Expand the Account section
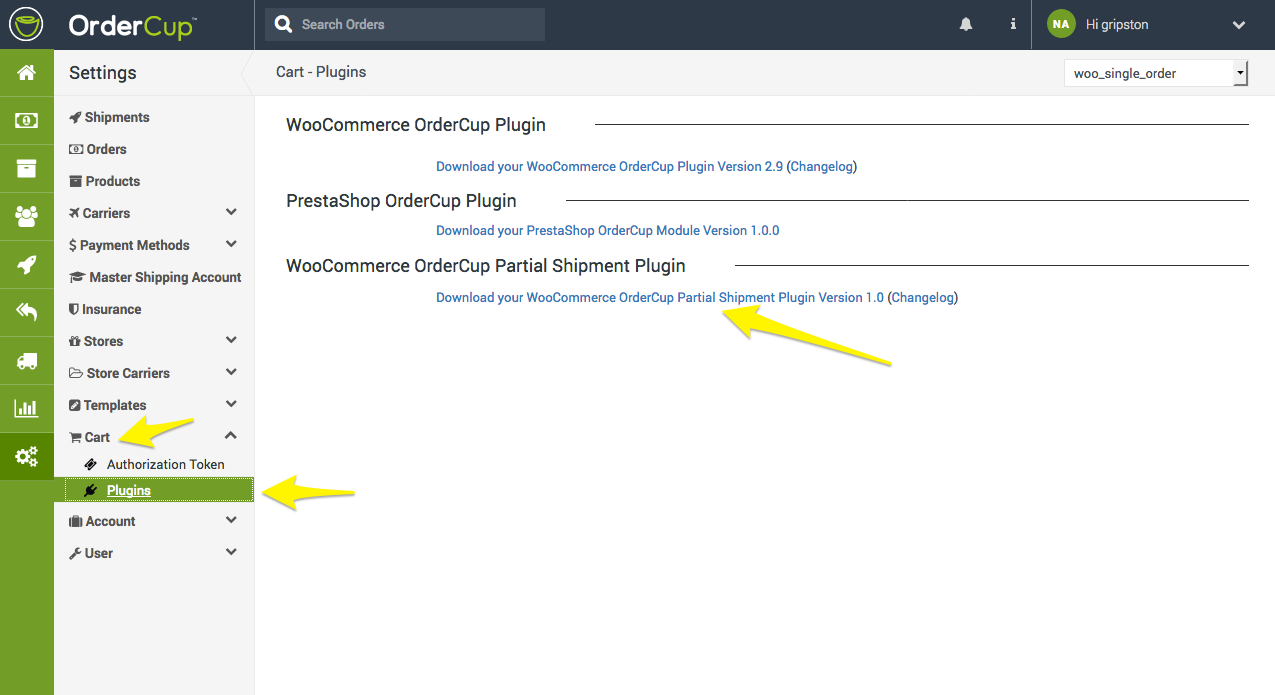This screenshot has width=1275, height=695. tap(155, 521)
